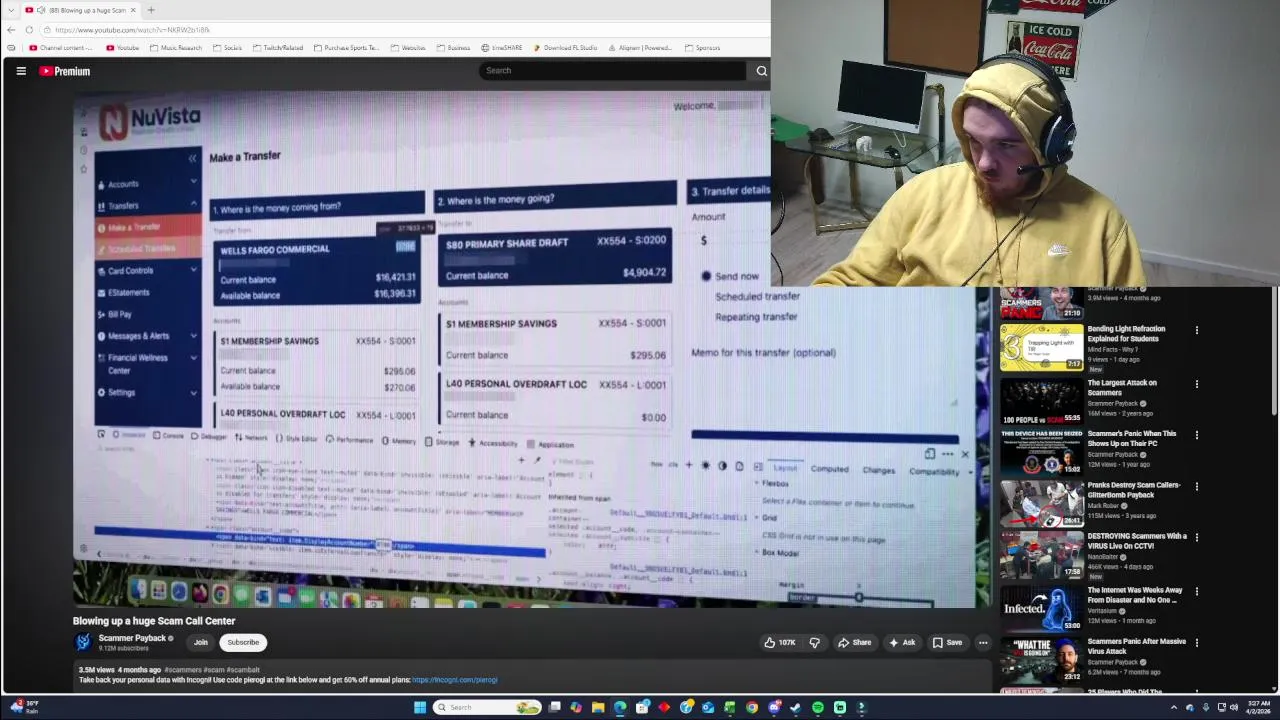Open the Music Research bookmarks folder
The image size is (1280, 720).
pyautogui.click(x=176, y=48)
